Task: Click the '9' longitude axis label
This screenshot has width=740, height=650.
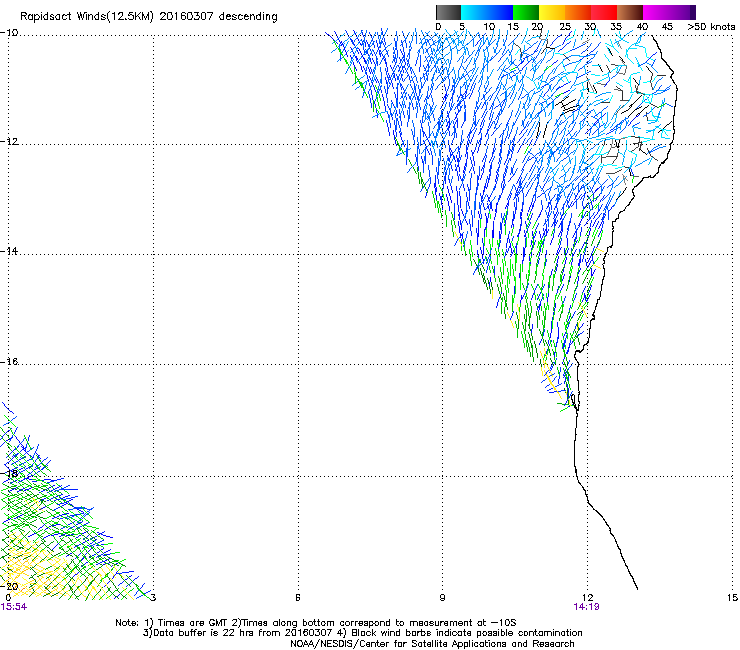Action: click(442, 598)
